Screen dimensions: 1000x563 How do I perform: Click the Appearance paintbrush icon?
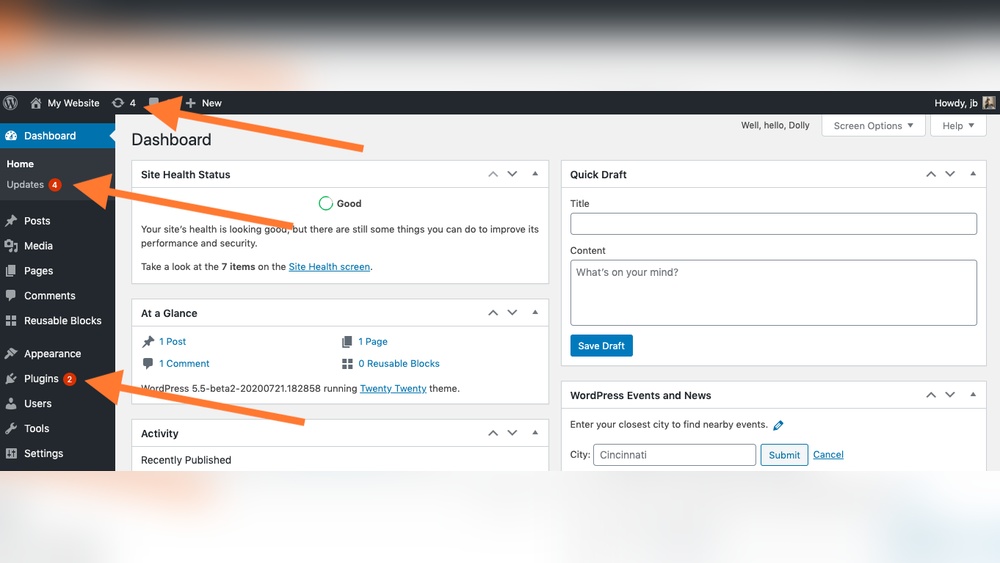(11, 353)
